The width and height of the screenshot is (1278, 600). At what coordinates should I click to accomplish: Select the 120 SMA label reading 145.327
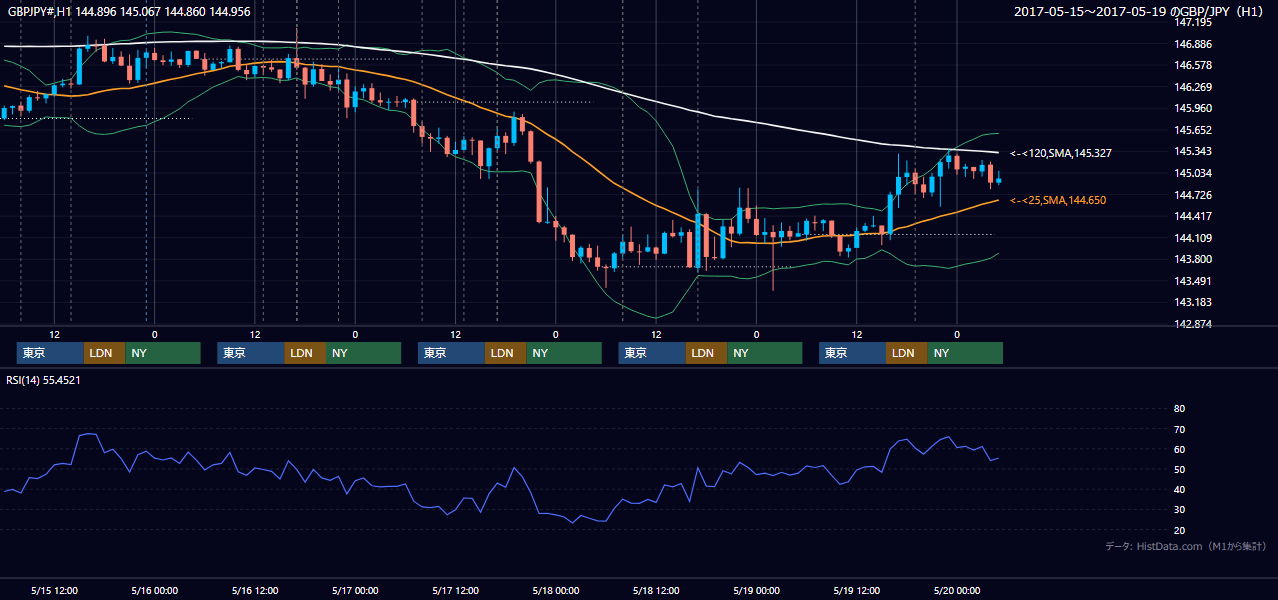point(1061,153)
